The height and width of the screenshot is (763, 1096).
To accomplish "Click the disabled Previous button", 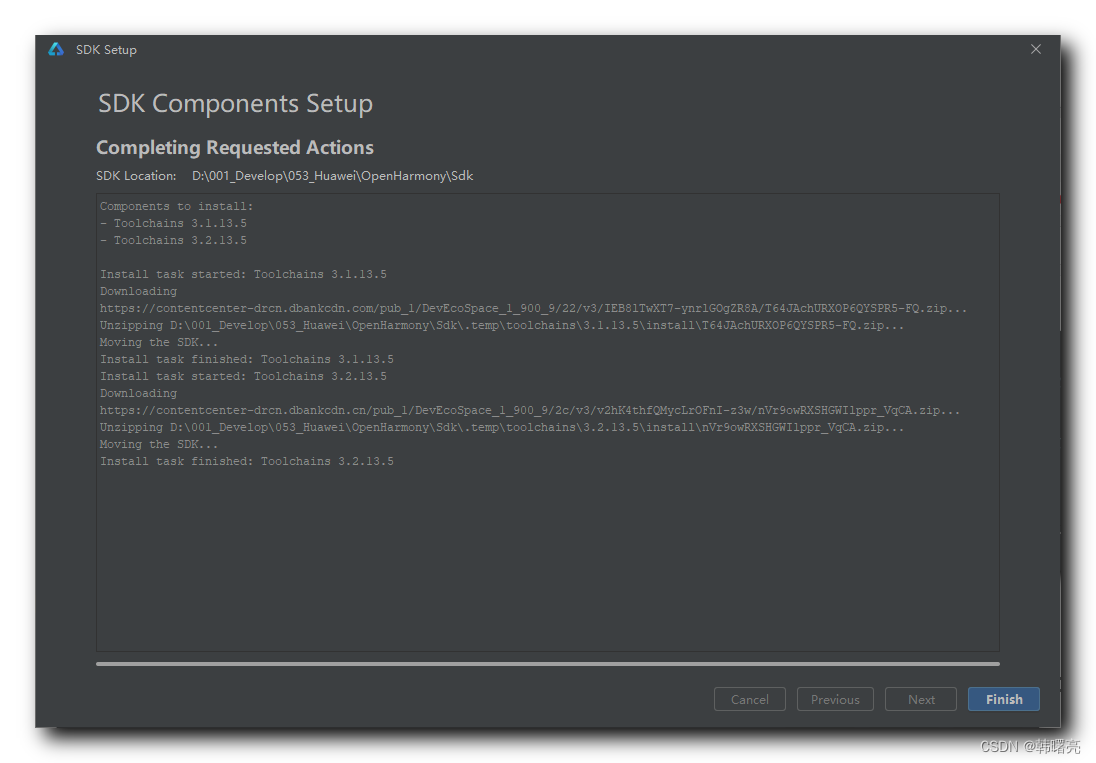I will click(835, 699).
